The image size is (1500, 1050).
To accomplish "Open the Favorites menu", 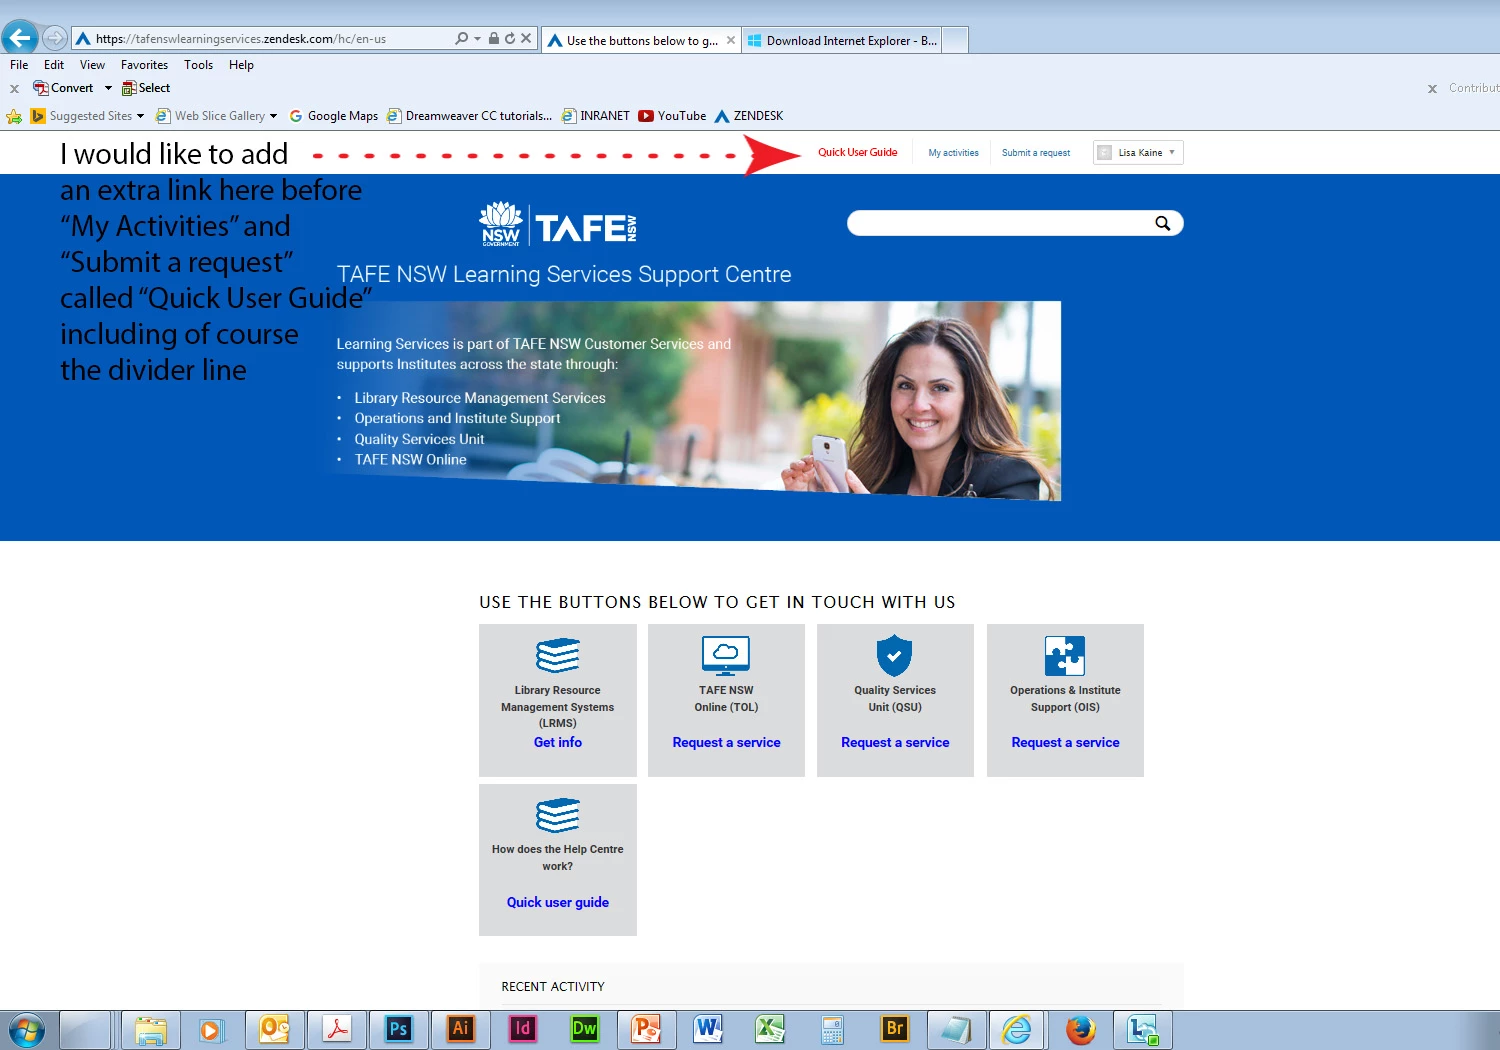I will (144, 65).
